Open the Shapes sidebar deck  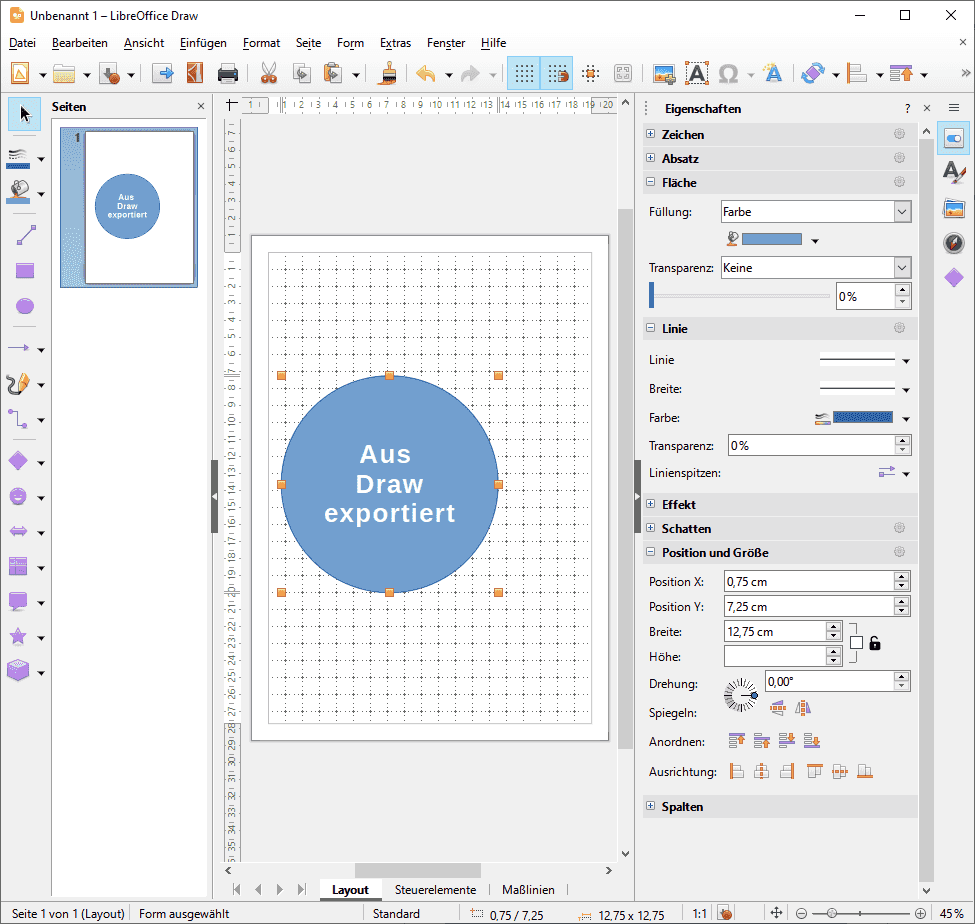point(954,277)
